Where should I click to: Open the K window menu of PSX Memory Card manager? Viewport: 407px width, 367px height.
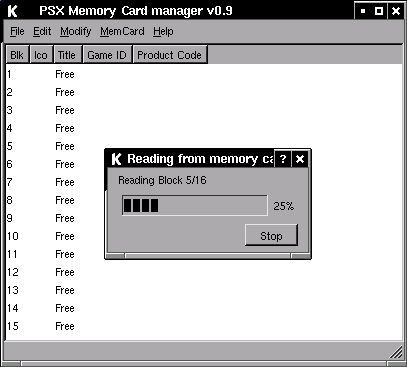point(12,11)
